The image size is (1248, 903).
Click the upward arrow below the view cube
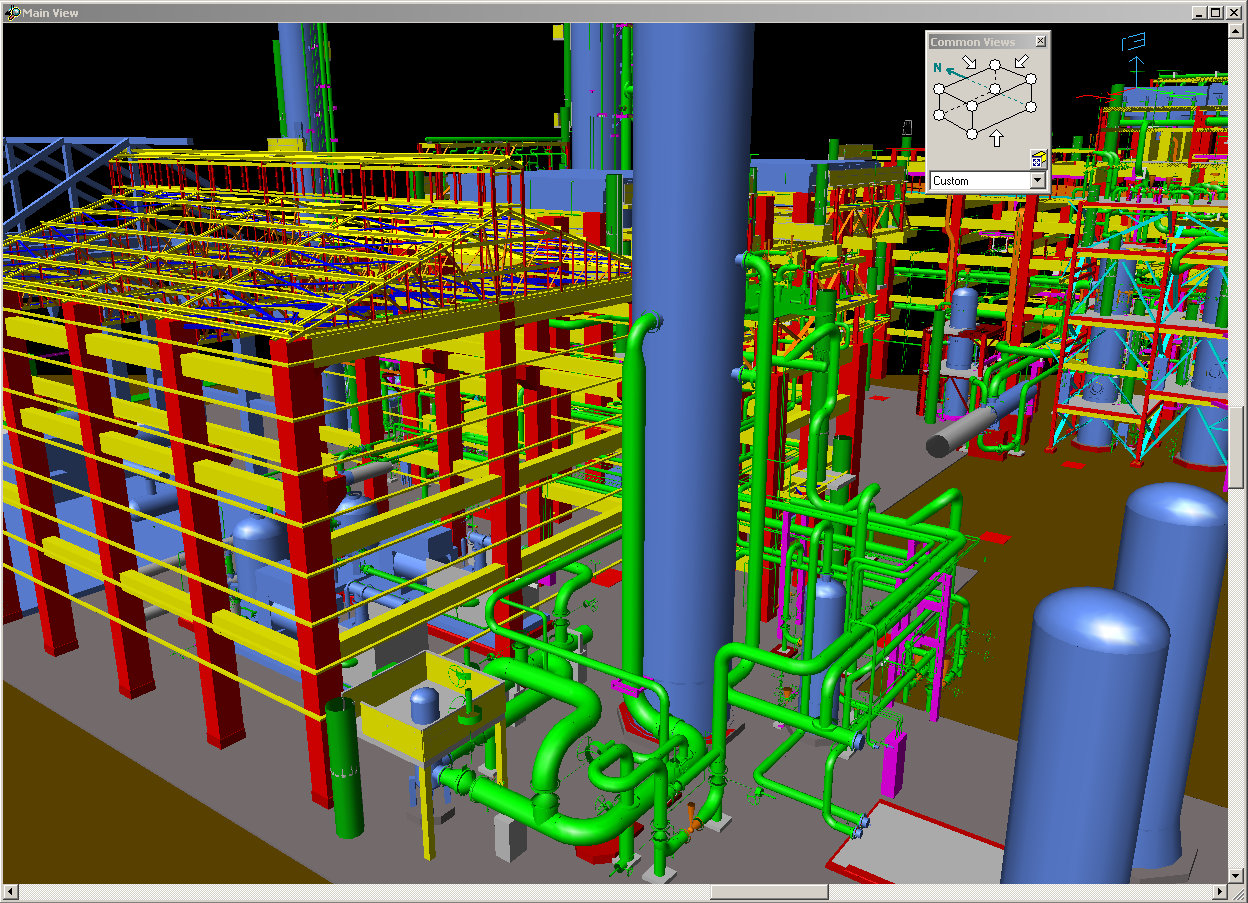pos(996,137)
